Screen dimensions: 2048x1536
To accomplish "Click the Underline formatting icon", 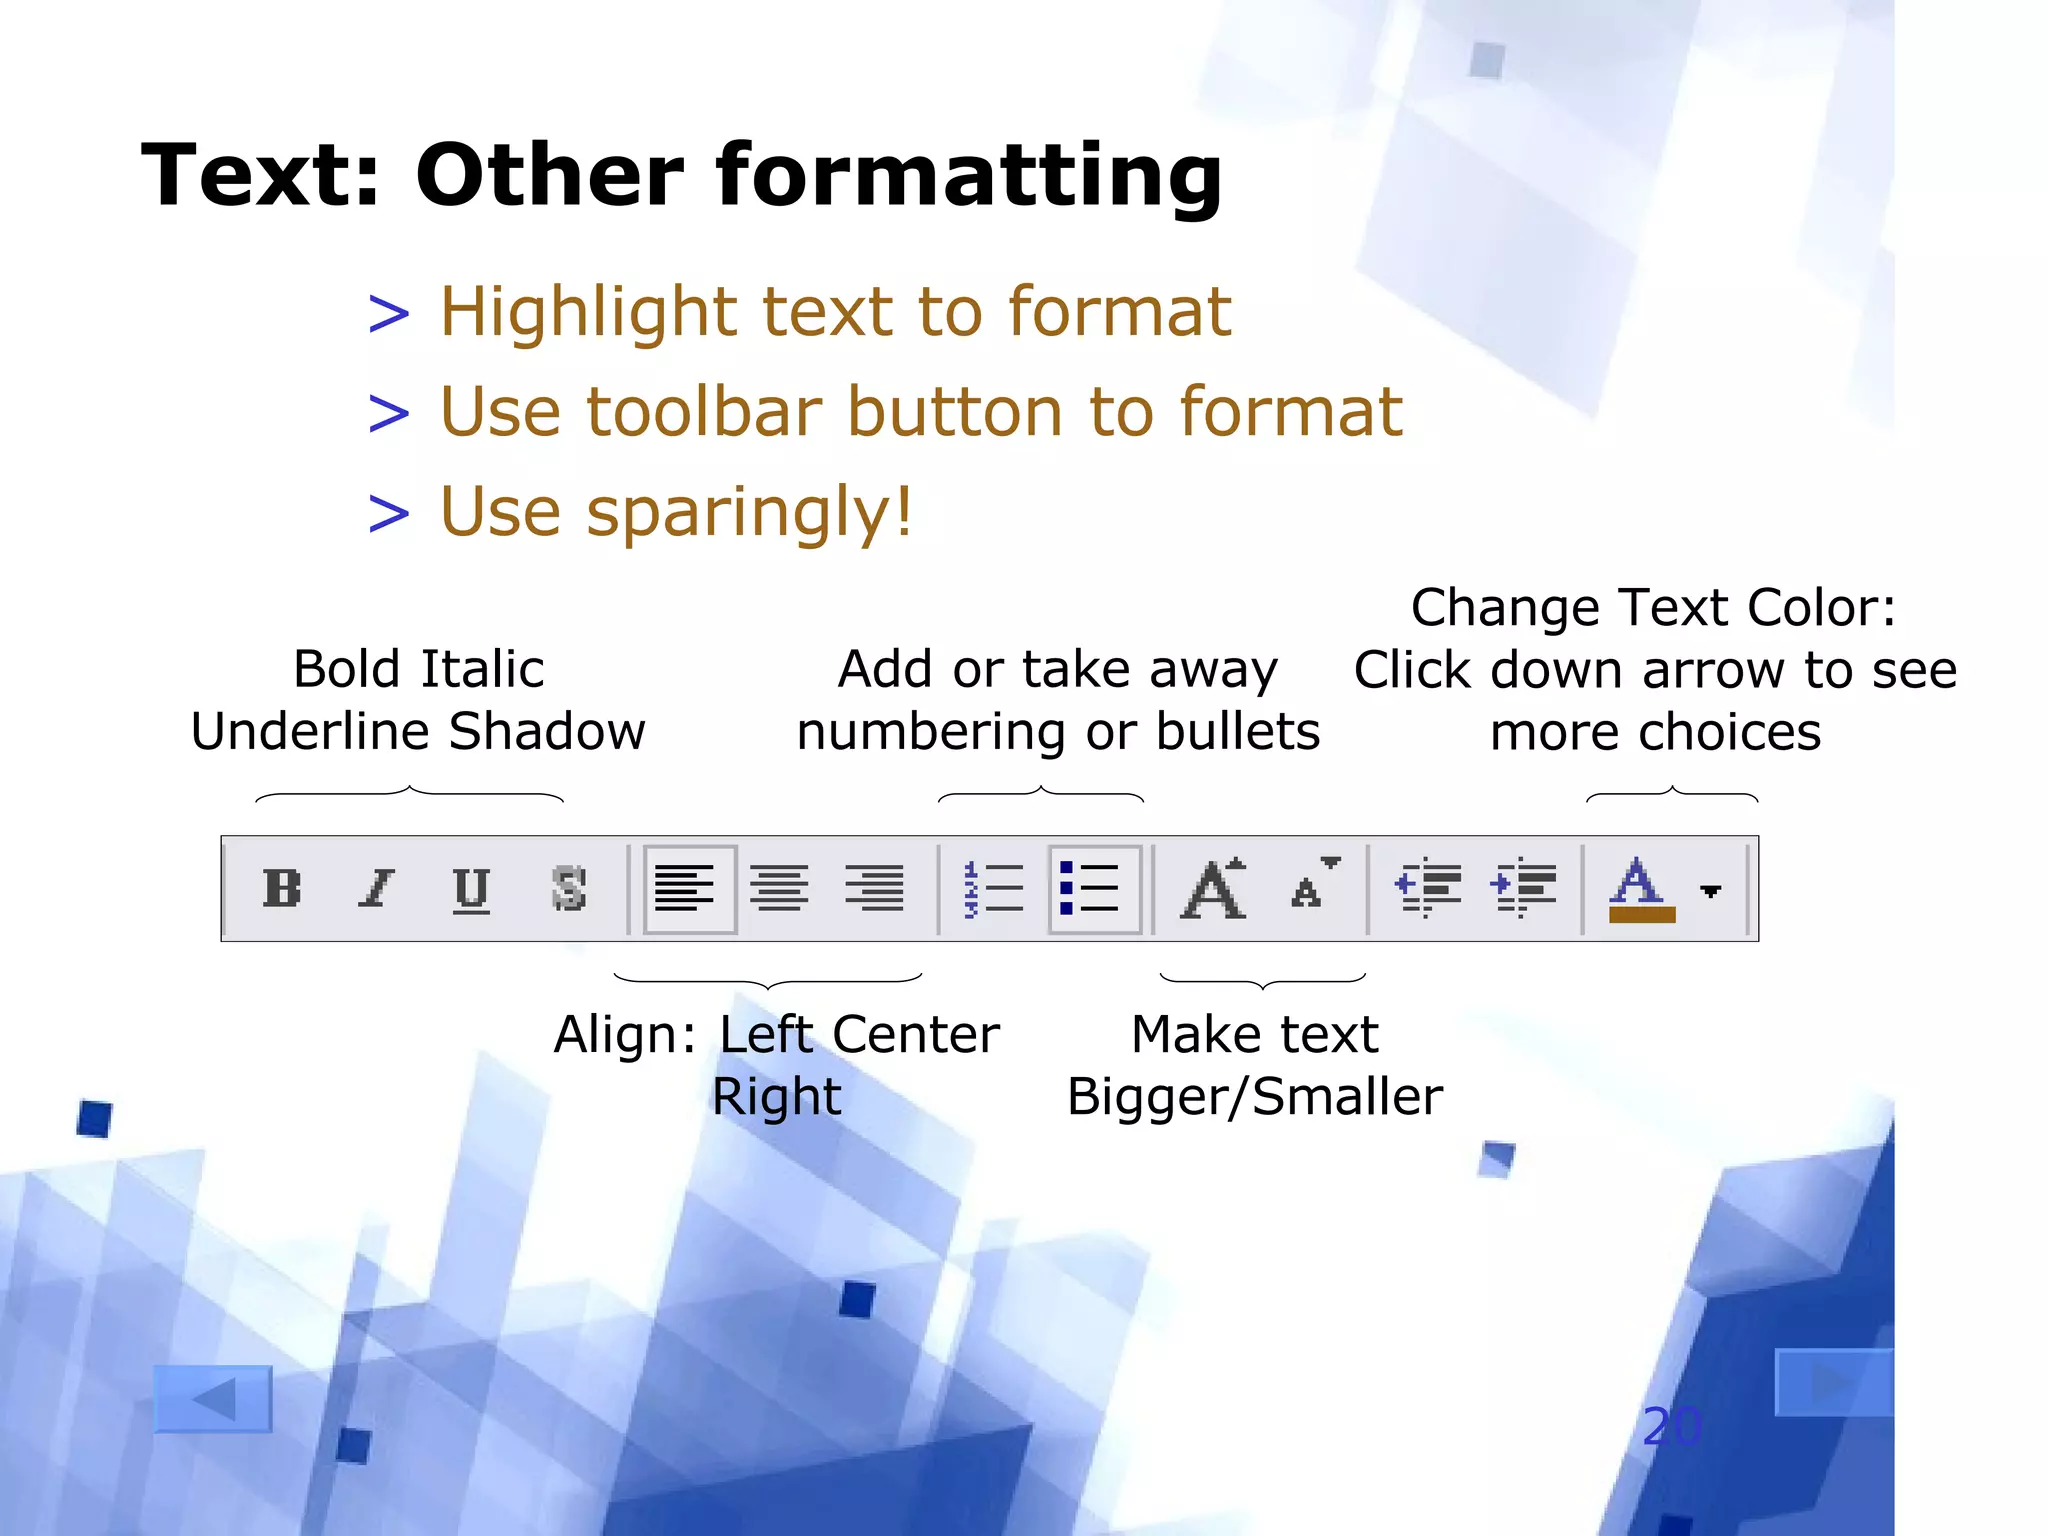I will (471, 888).
